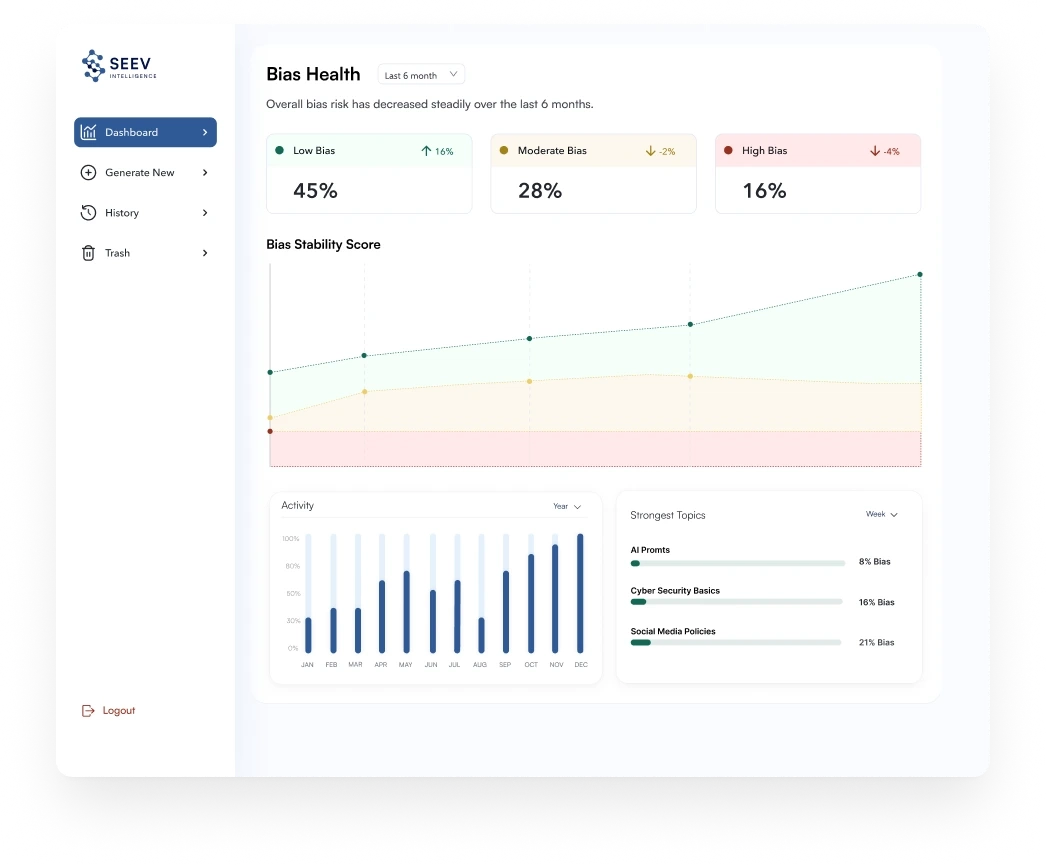Click the SEEV Intelligence logo
The image size is (1046, 866).
point(117,65)
